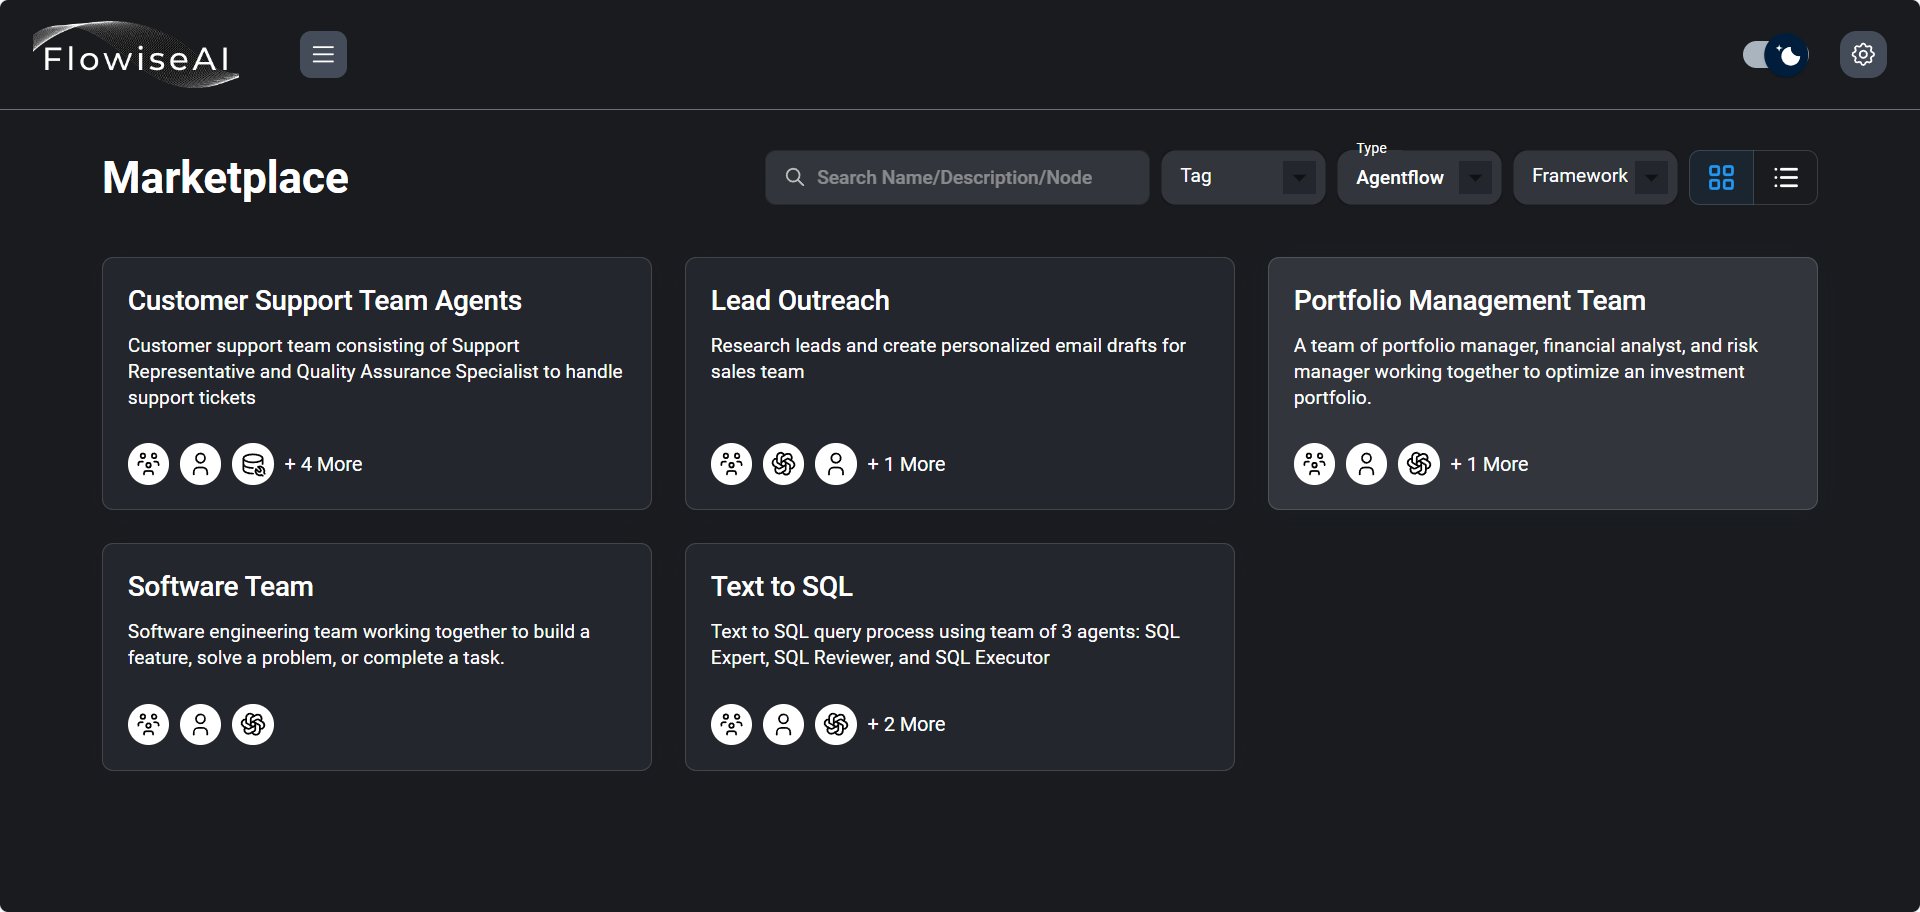Click supervisor team icon in Portfolio Management card

[x=1315, y=464]
